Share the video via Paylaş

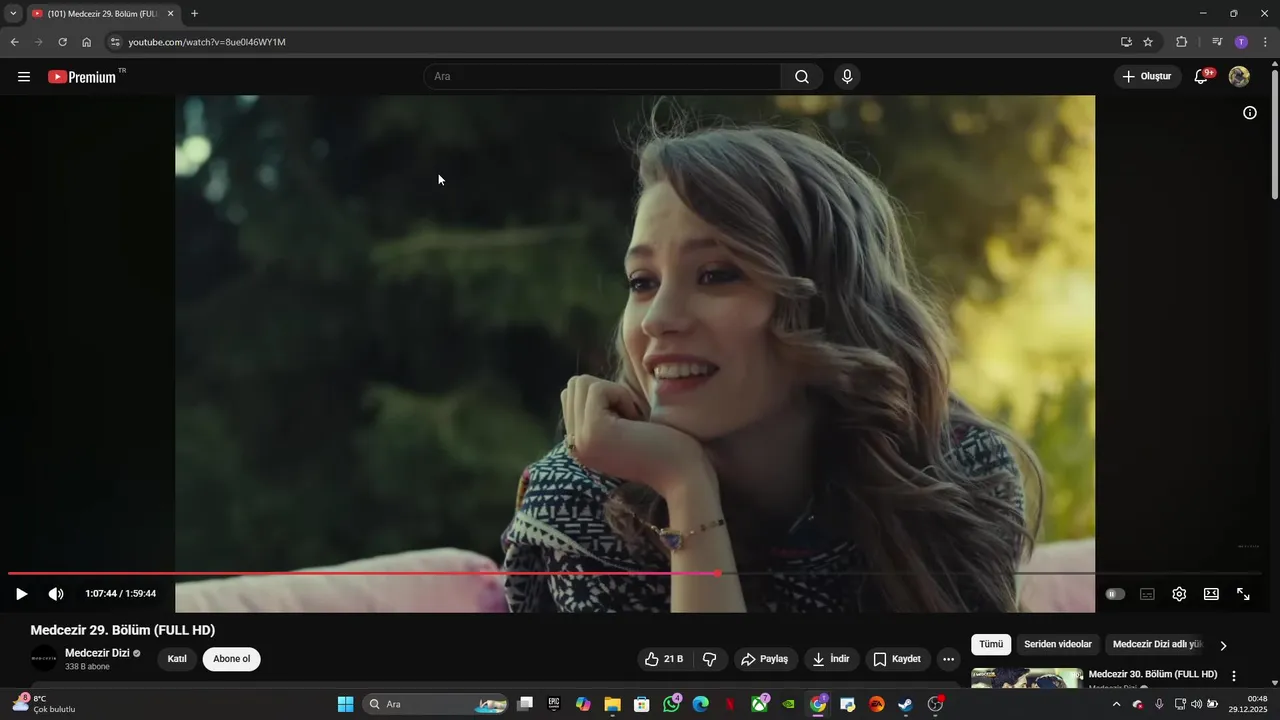point(764,659)
